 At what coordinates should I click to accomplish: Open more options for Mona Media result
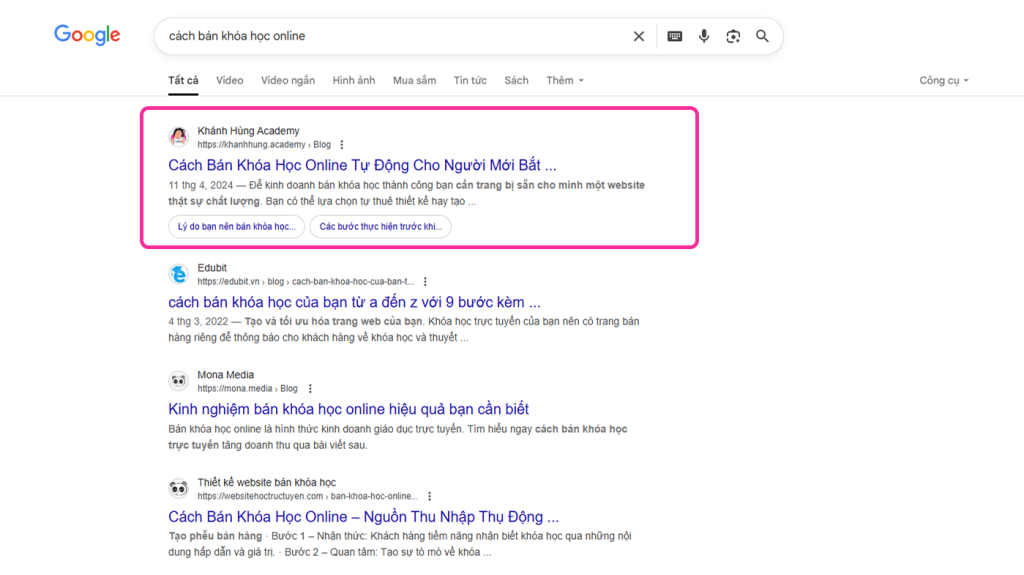click(x=310, y=389)
